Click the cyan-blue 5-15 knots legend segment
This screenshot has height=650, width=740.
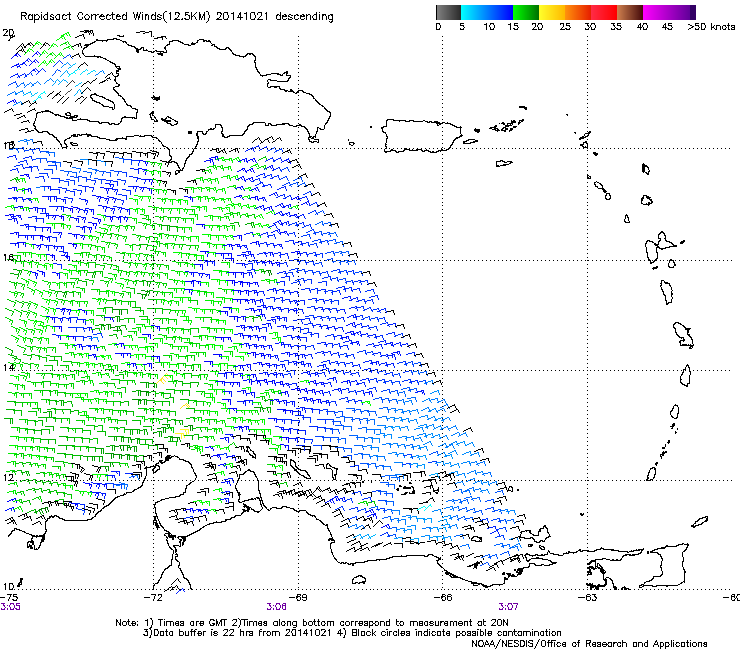487,12
